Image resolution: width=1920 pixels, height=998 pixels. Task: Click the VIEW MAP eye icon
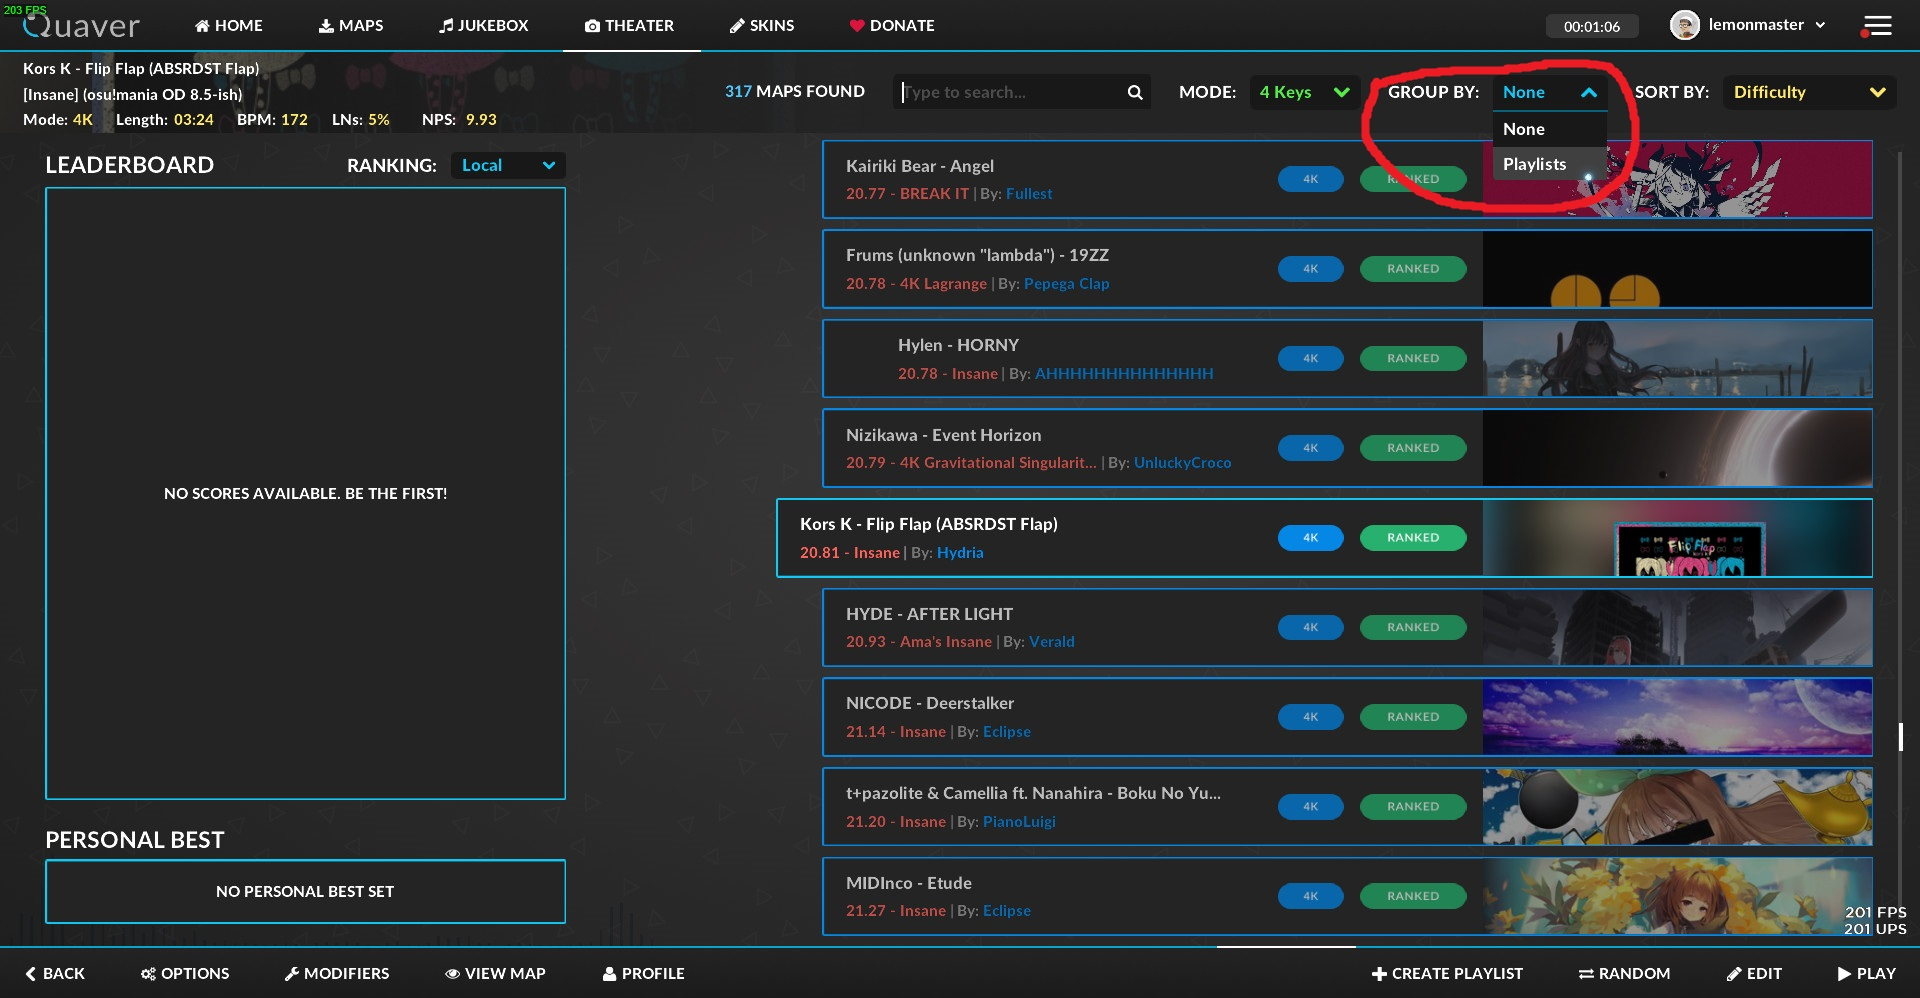pyautogui.click(x=453, y=973)
